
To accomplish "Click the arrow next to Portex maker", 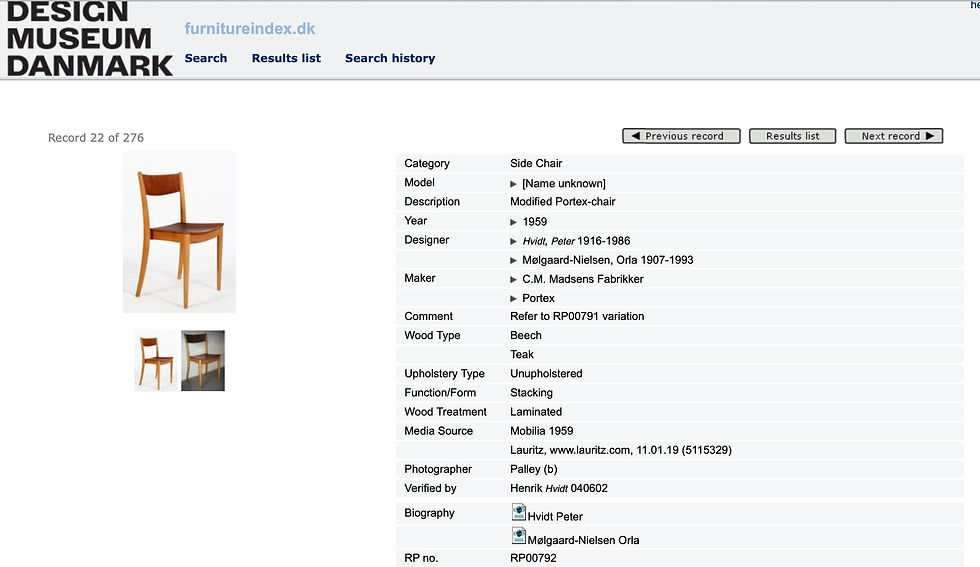I will pos(513,299).
